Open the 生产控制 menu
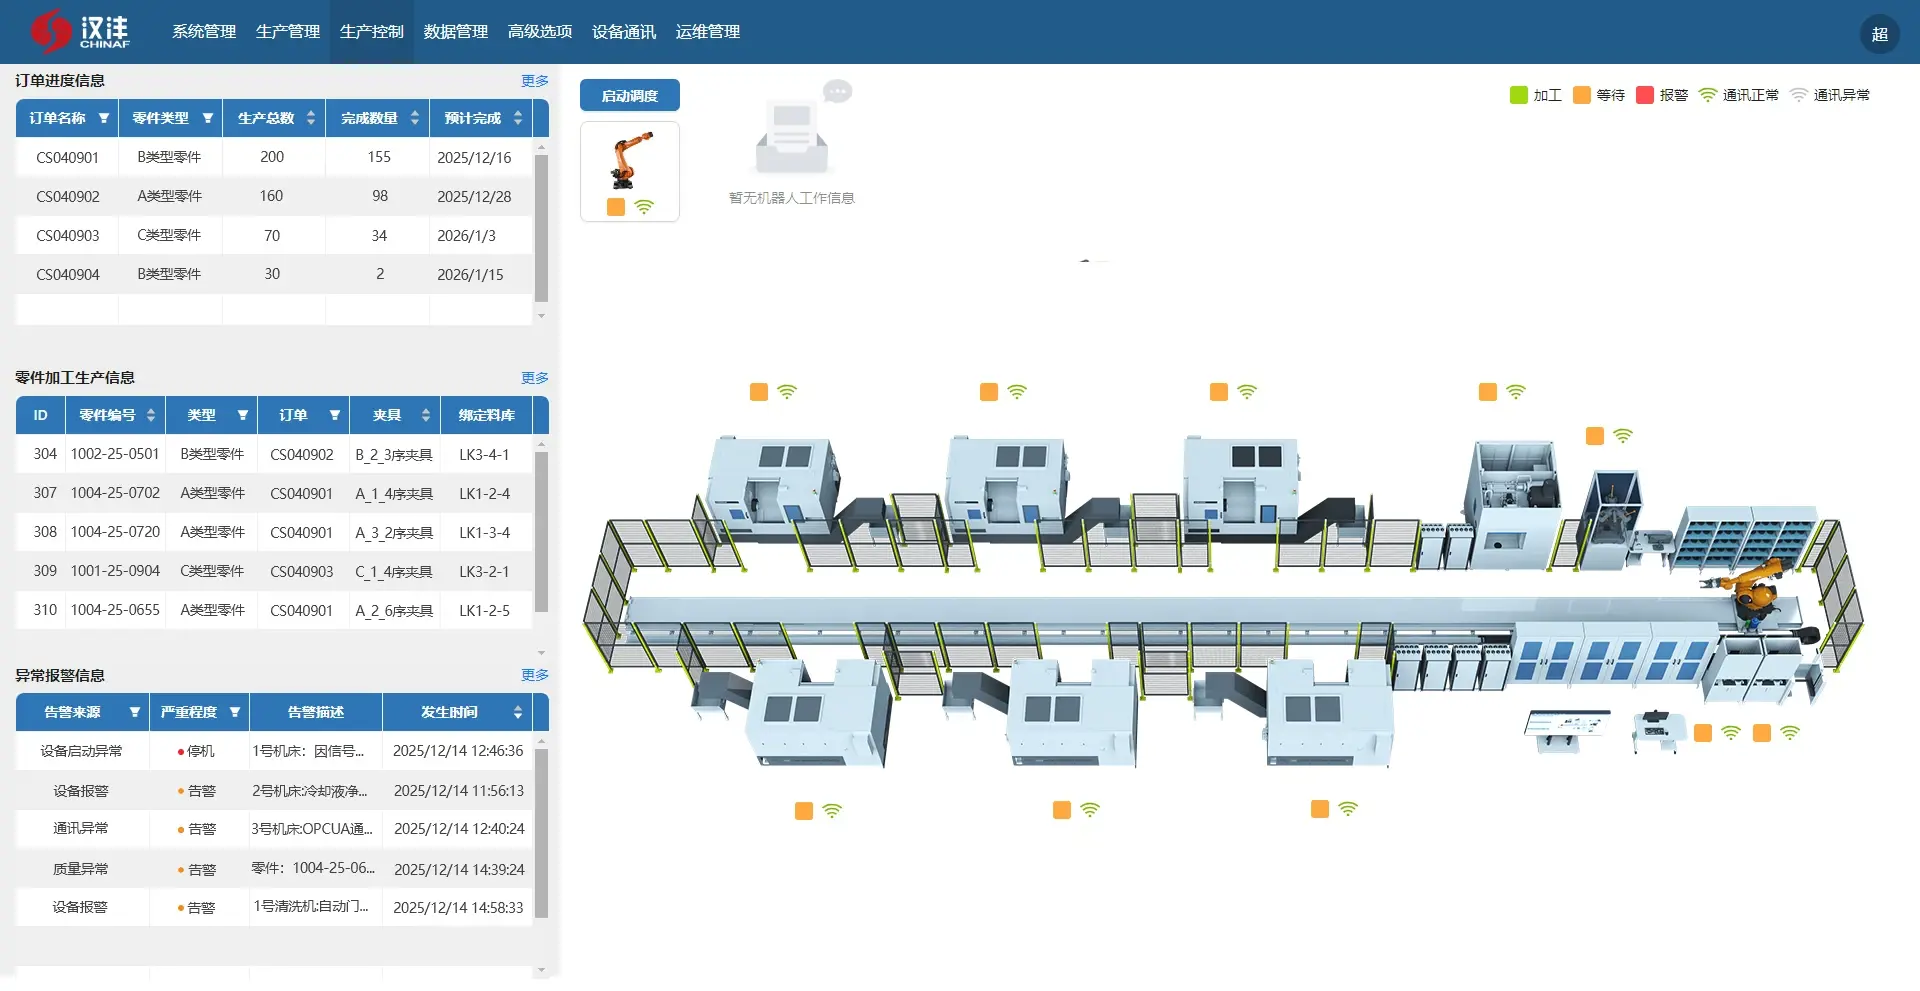1920x991 pixels. 371,32
